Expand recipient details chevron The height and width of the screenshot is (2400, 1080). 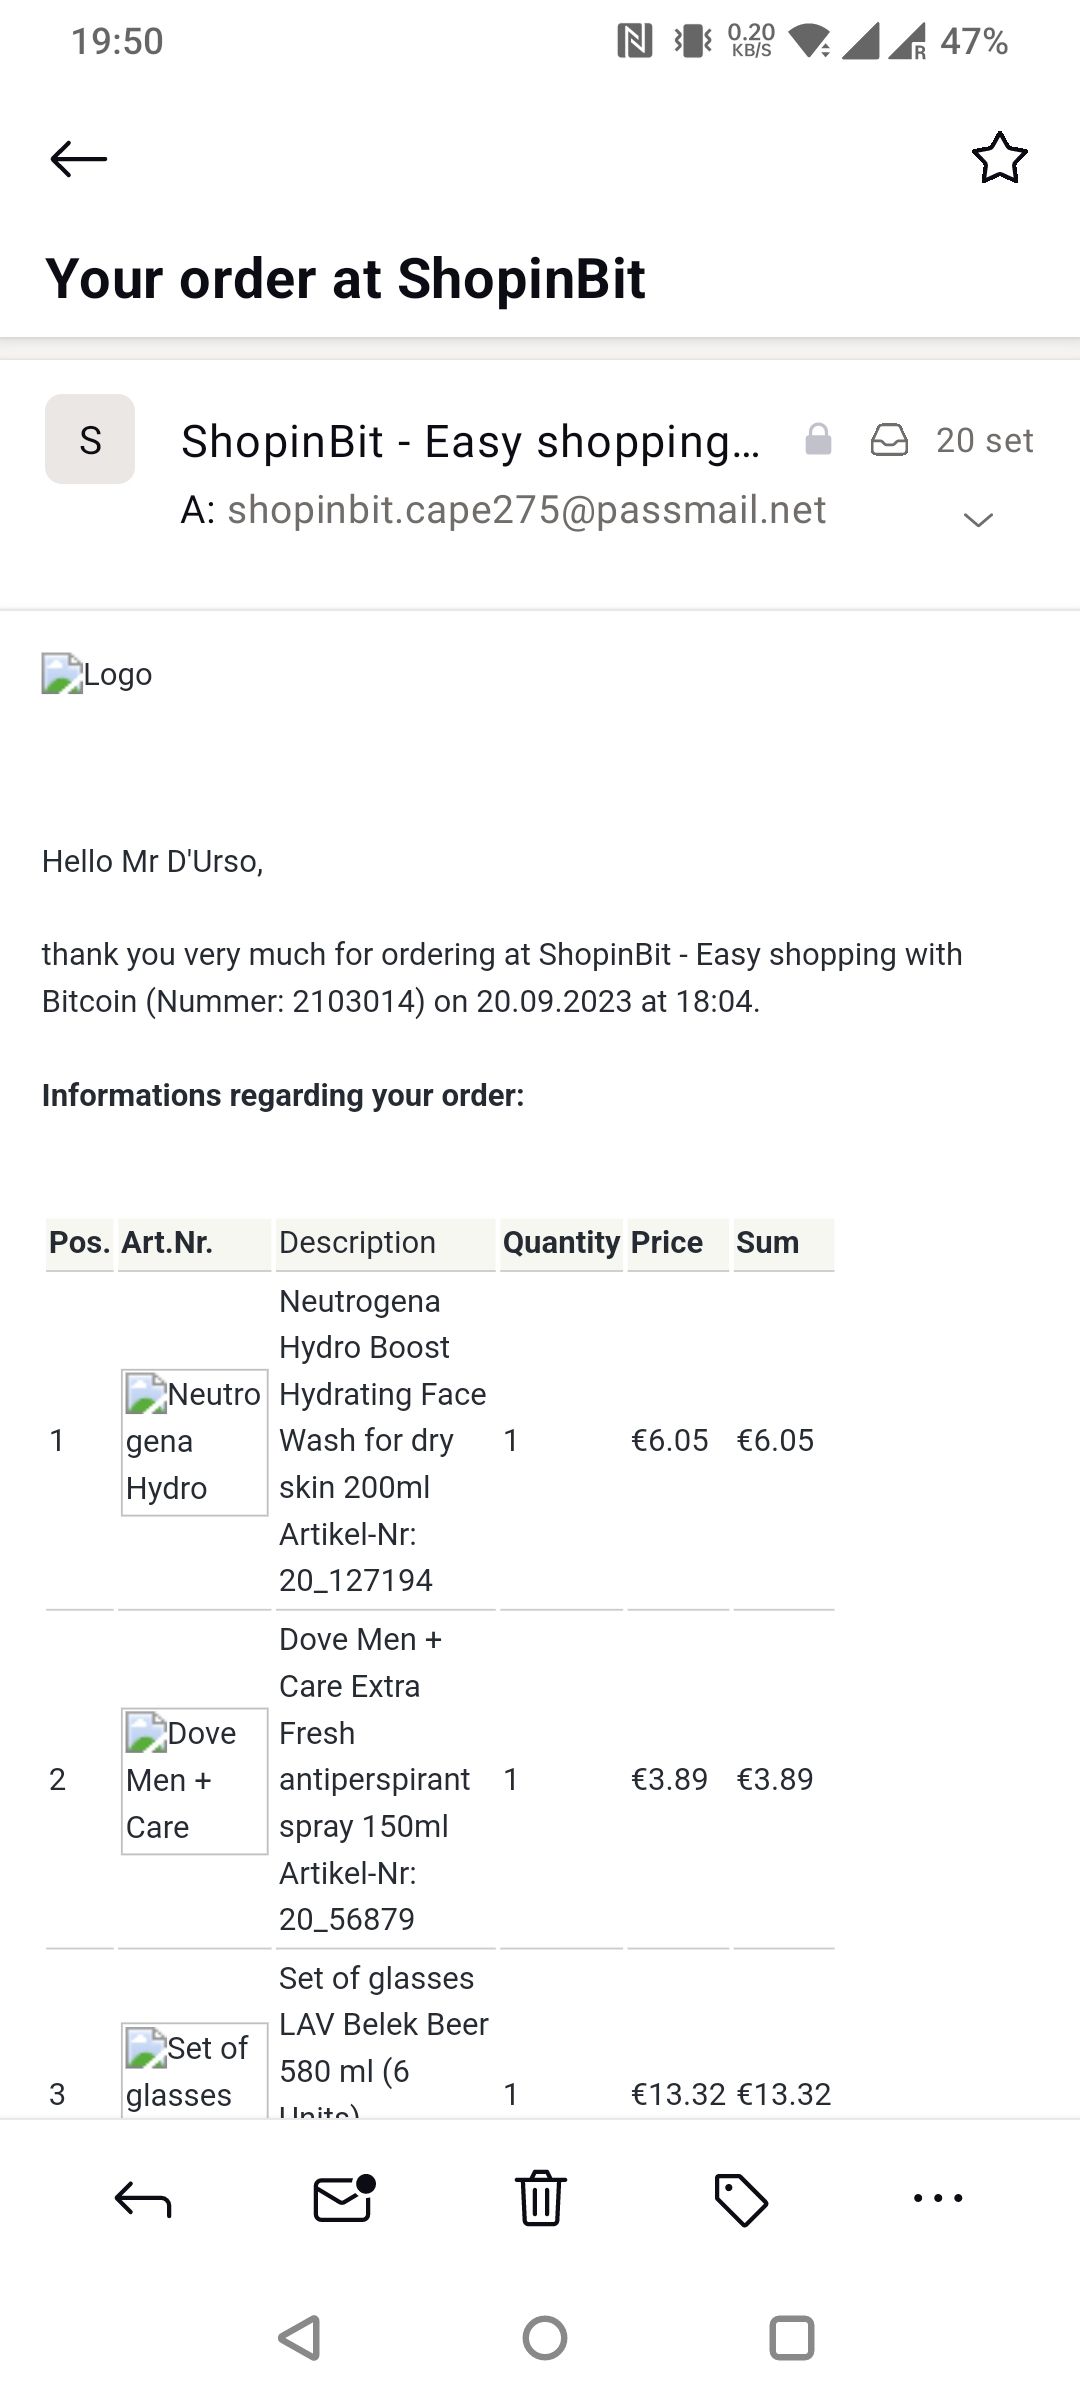[x=977, y=519]
